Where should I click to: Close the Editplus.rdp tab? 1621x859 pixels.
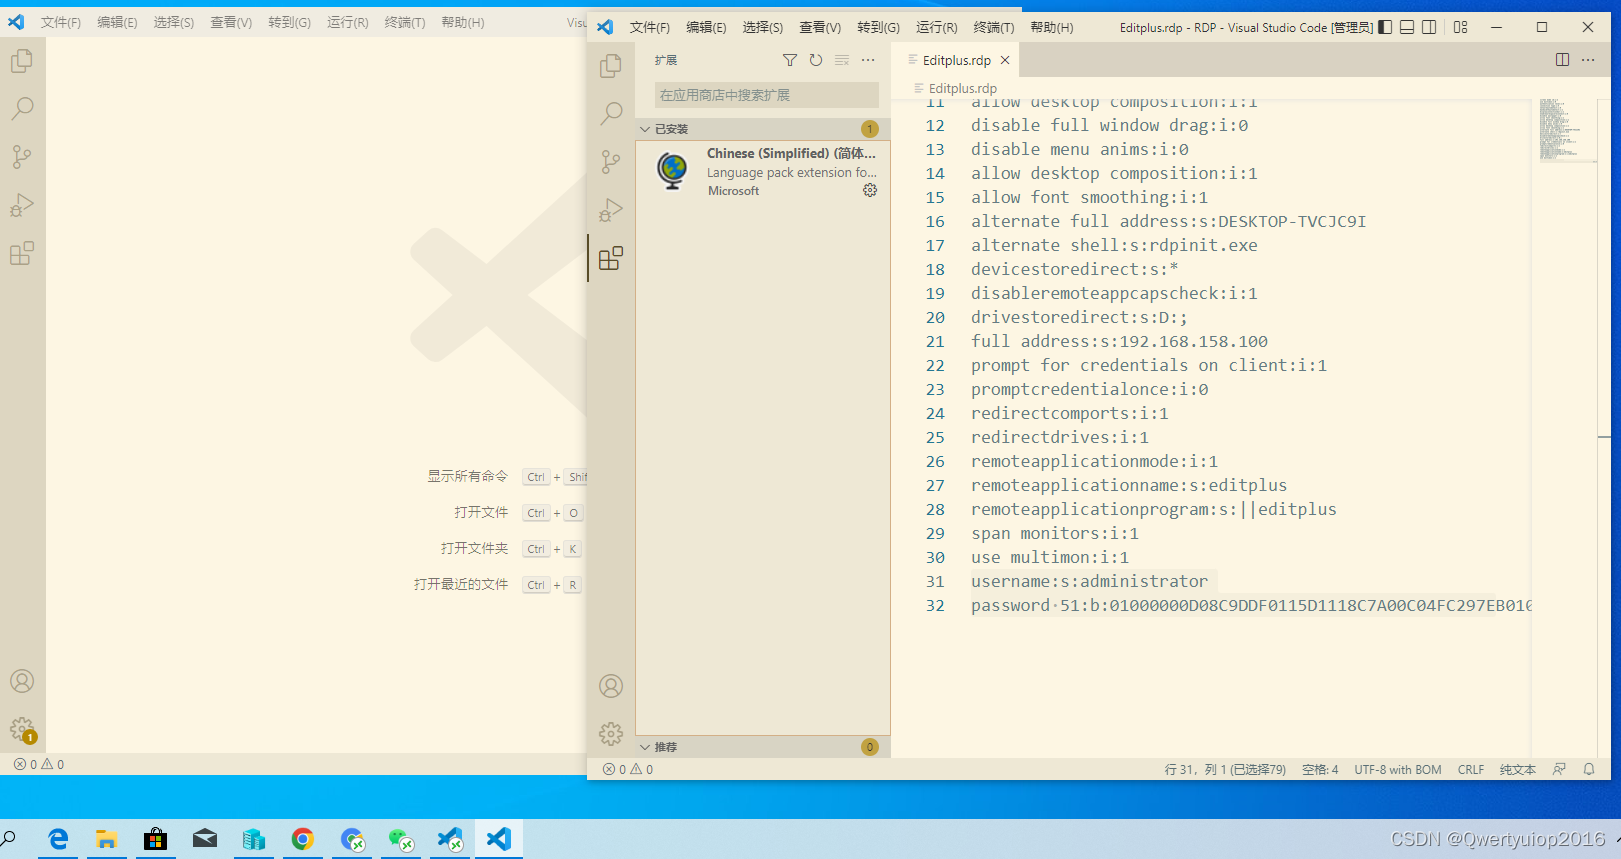point(1005,60)
